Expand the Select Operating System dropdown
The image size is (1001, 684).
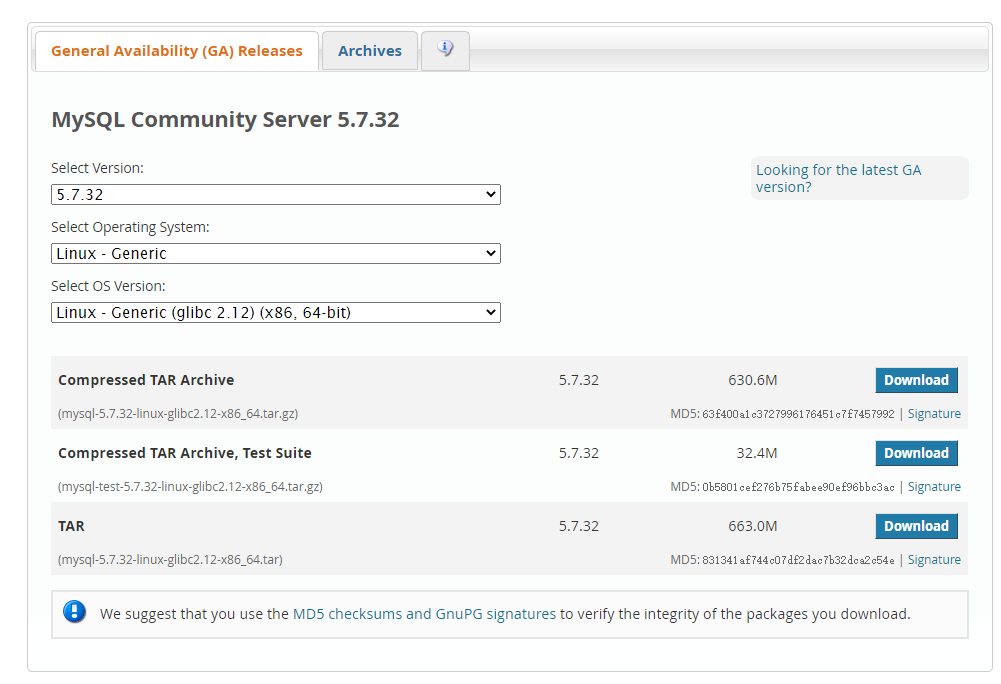coord(276,254)
